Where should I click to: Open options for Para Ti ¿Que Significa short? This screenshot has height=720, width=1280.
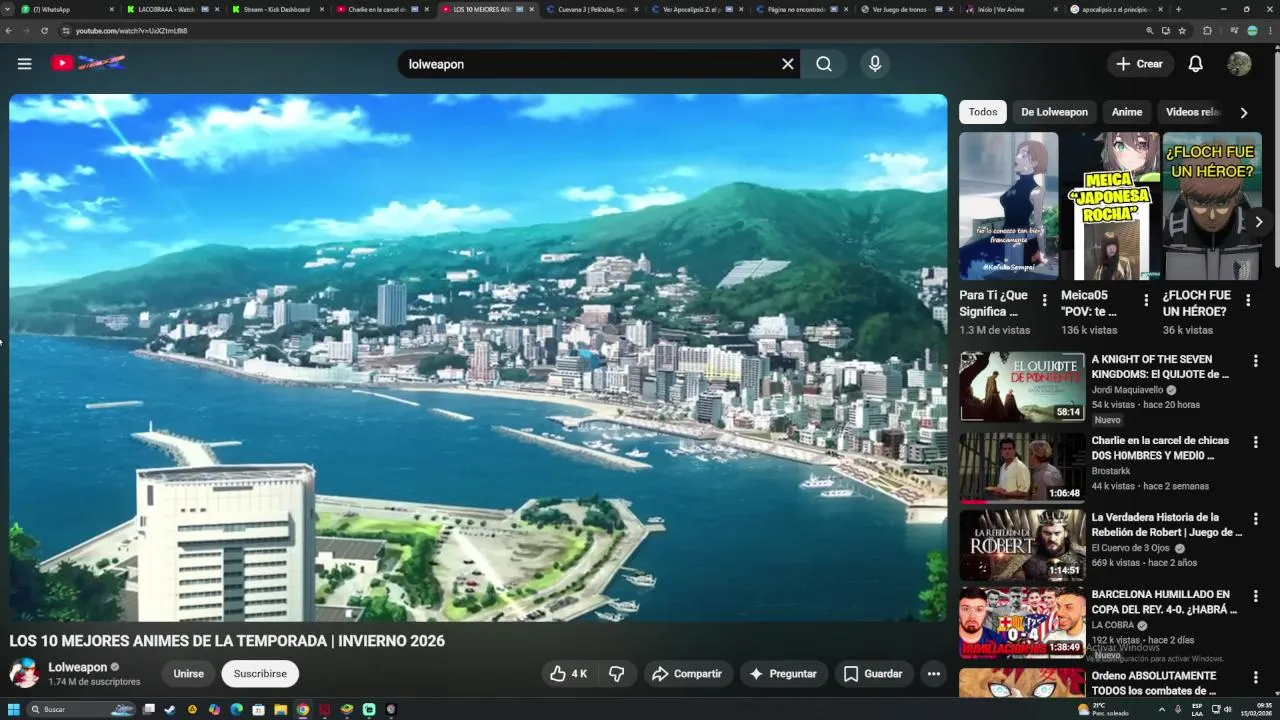click(1045, 300)
